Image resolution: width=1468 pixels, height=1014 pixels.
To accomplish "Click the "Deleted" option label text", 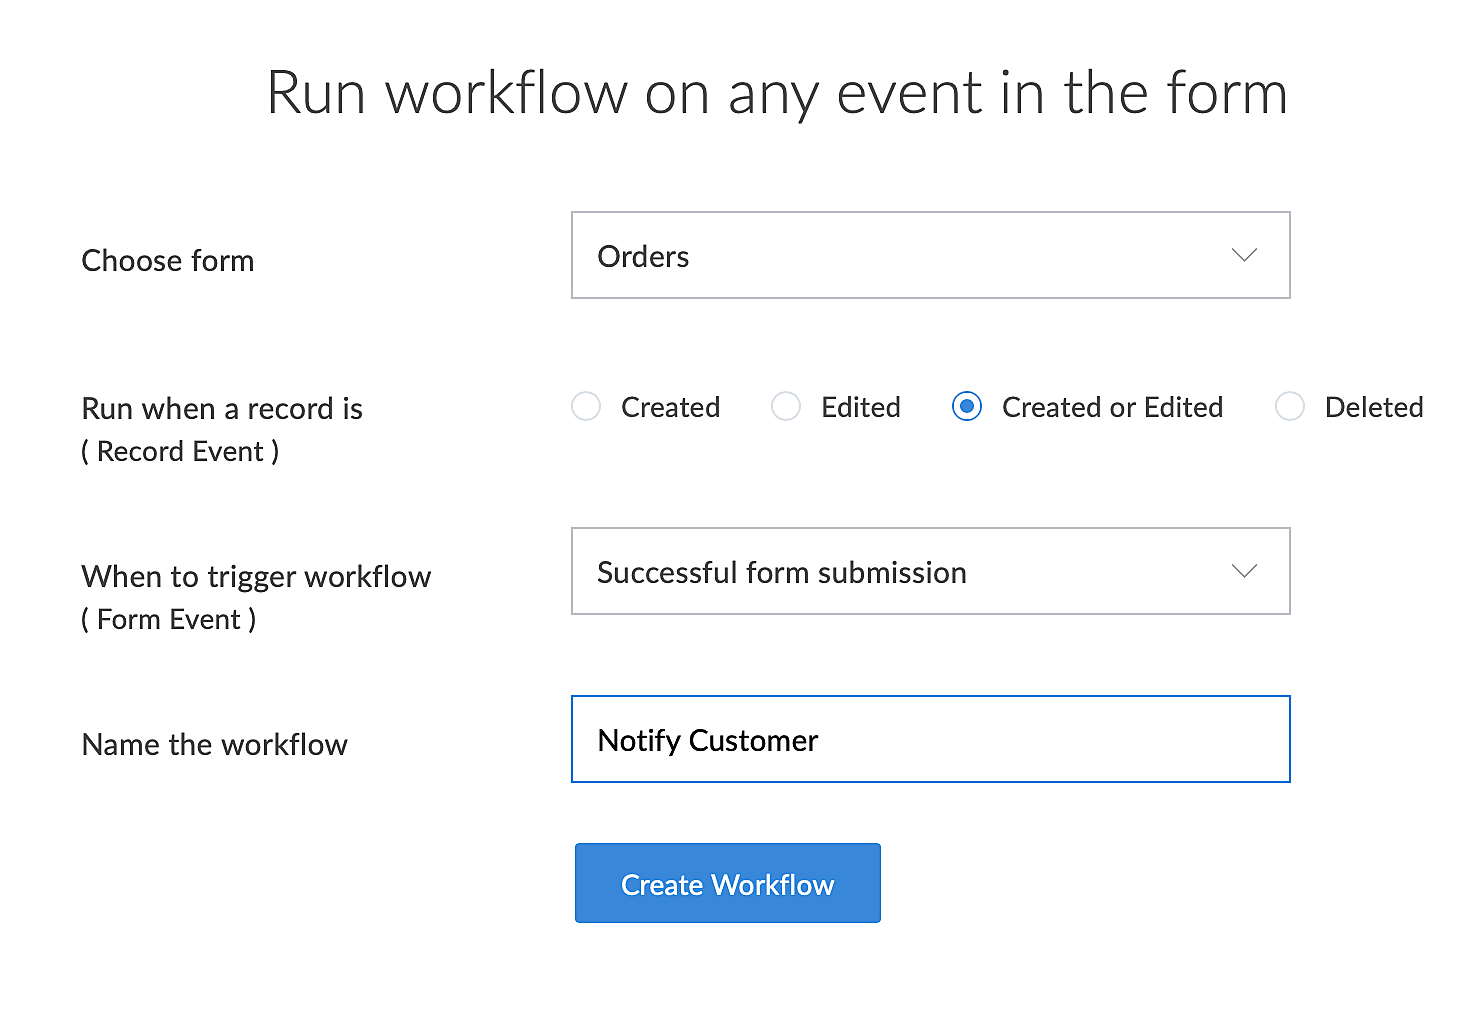I will (x=1373, y=407).
